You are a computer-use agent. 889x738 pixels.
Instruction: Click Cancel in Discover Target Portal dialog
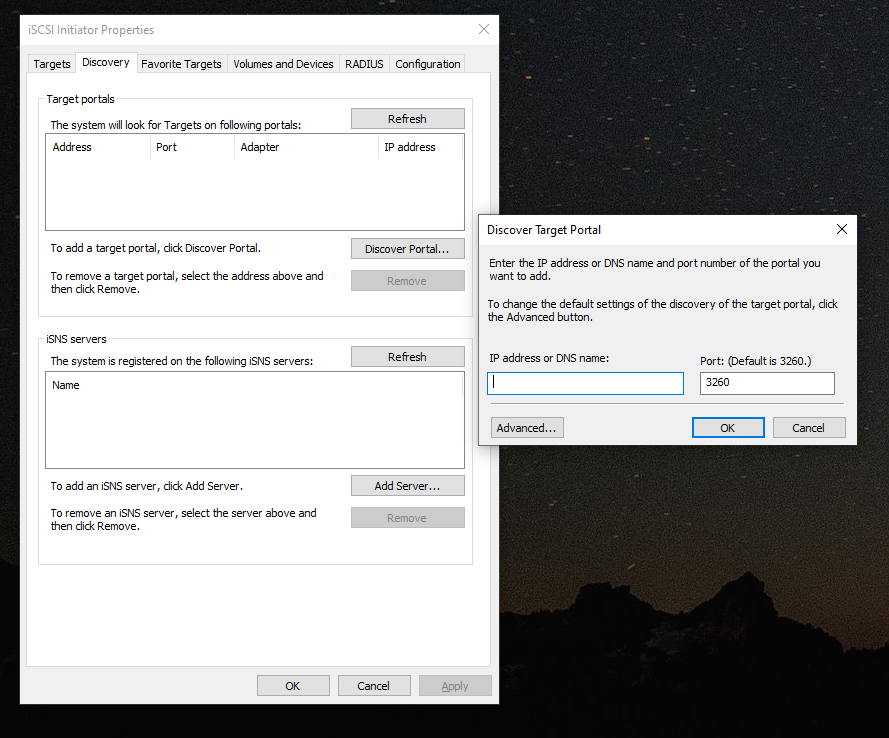tap(809, 428)
